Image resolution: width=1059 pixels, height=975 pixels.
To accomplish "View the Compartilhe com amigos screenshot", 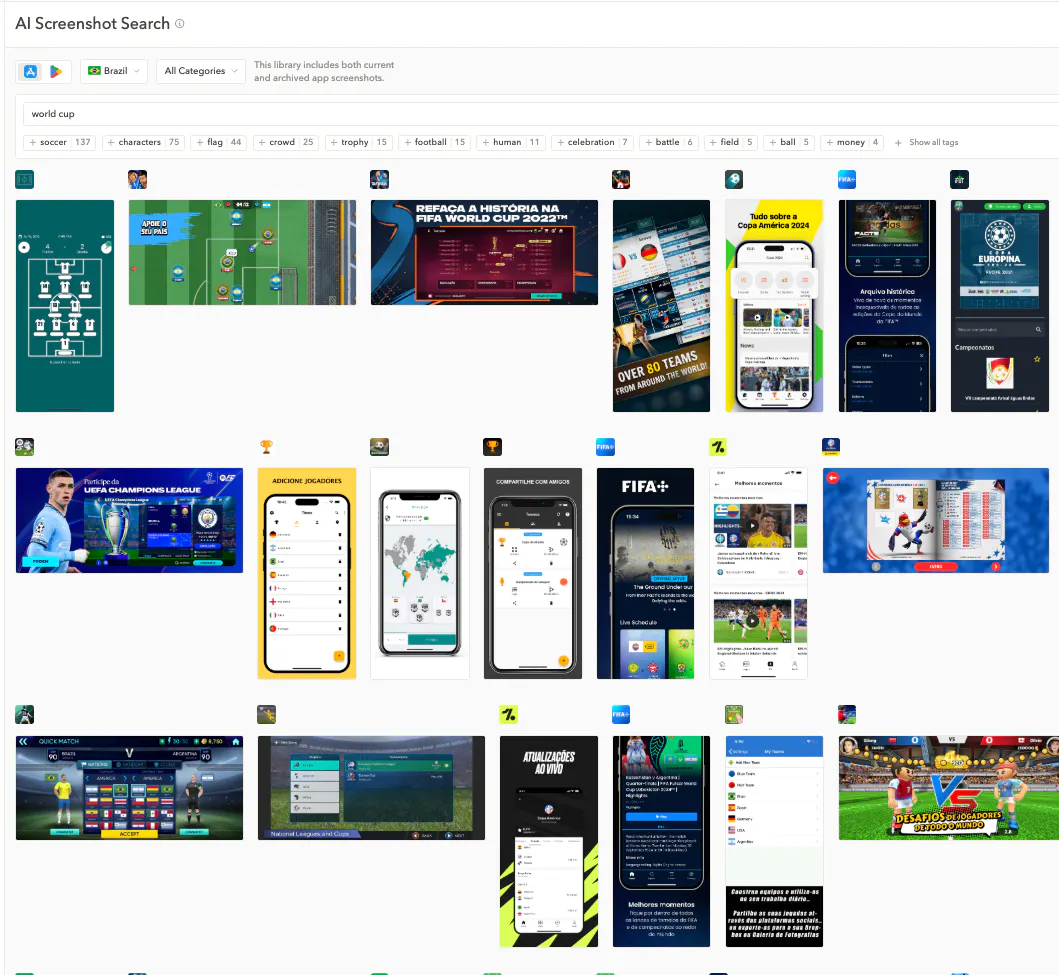I will [533, 573].
